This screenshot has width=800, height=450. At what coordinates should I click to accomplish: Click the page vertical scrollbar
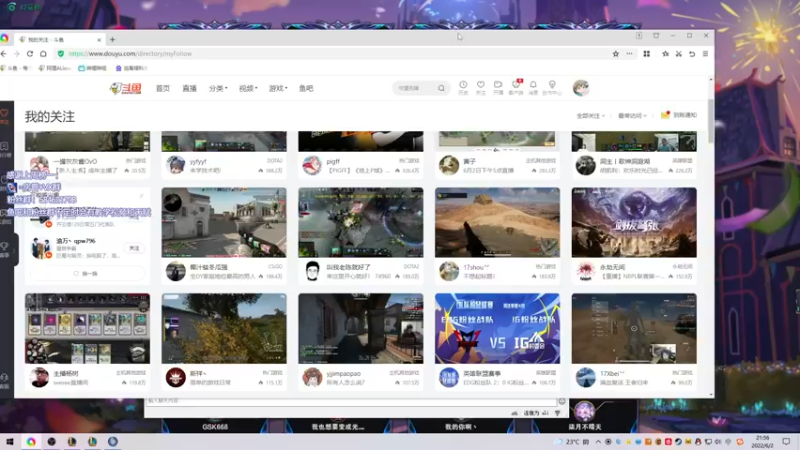[711, 122]
